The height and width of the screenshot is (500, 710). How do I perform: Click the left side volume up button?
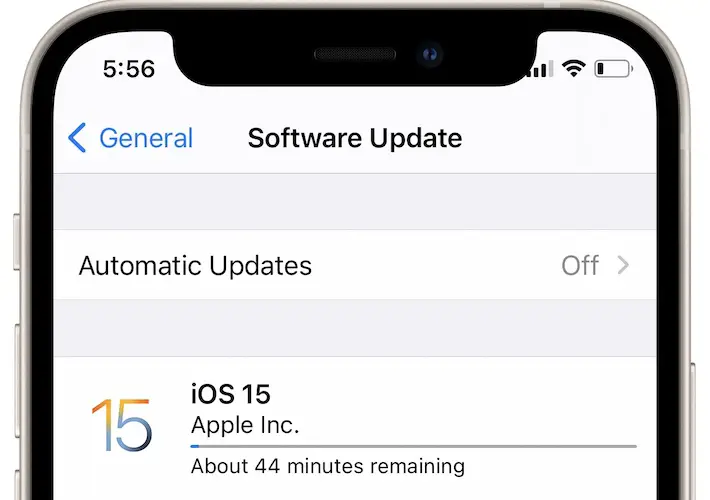coord(17,380)
